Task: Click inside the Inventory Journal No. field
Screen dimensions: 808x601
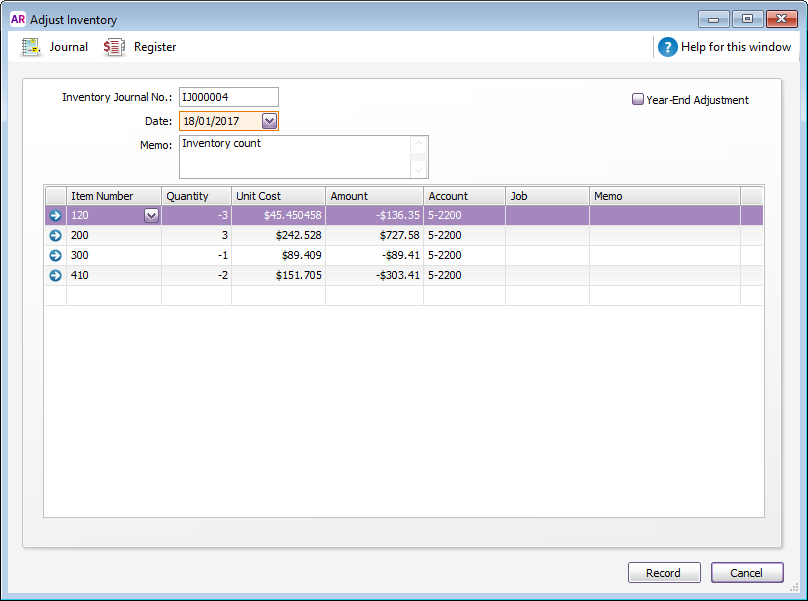Action: [x=228, y=97]
